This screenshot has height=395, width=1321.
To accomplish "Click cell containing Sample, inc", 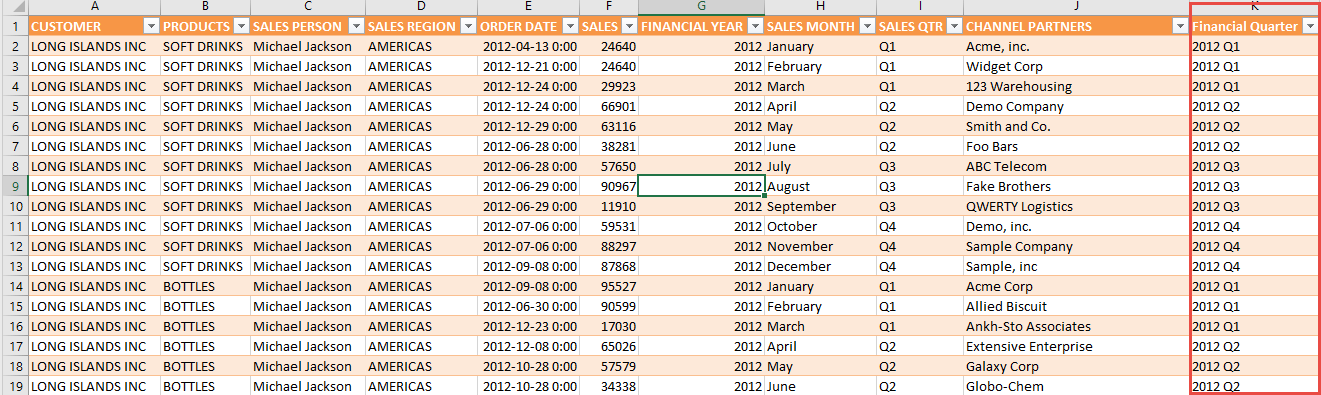I will 1077,266.
